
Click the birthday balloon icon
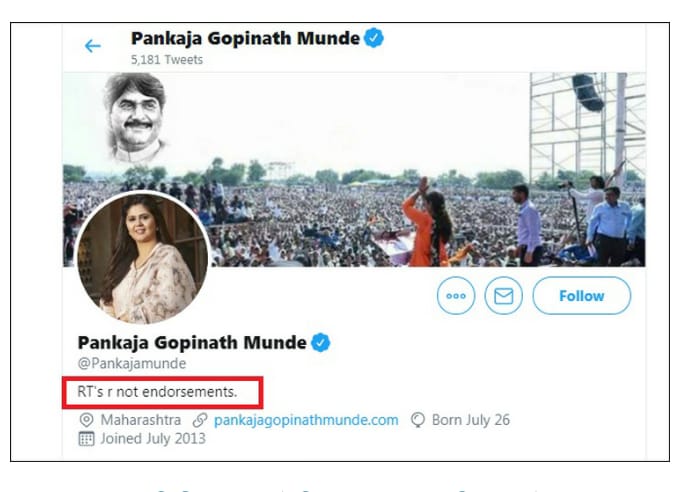coord(418,420)
